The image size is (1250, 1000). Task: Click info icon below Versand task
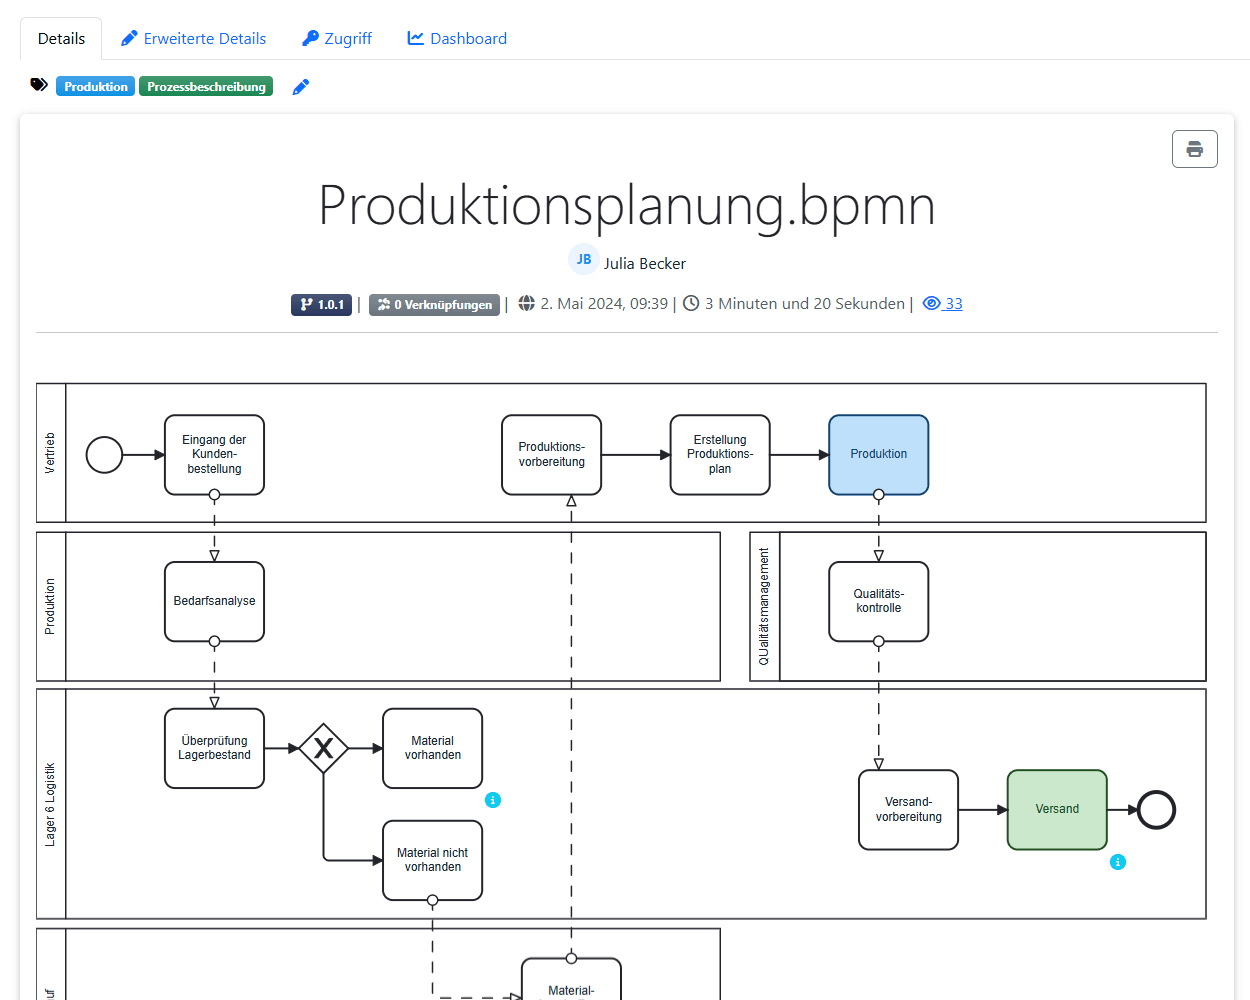(x=1118, y=862)
